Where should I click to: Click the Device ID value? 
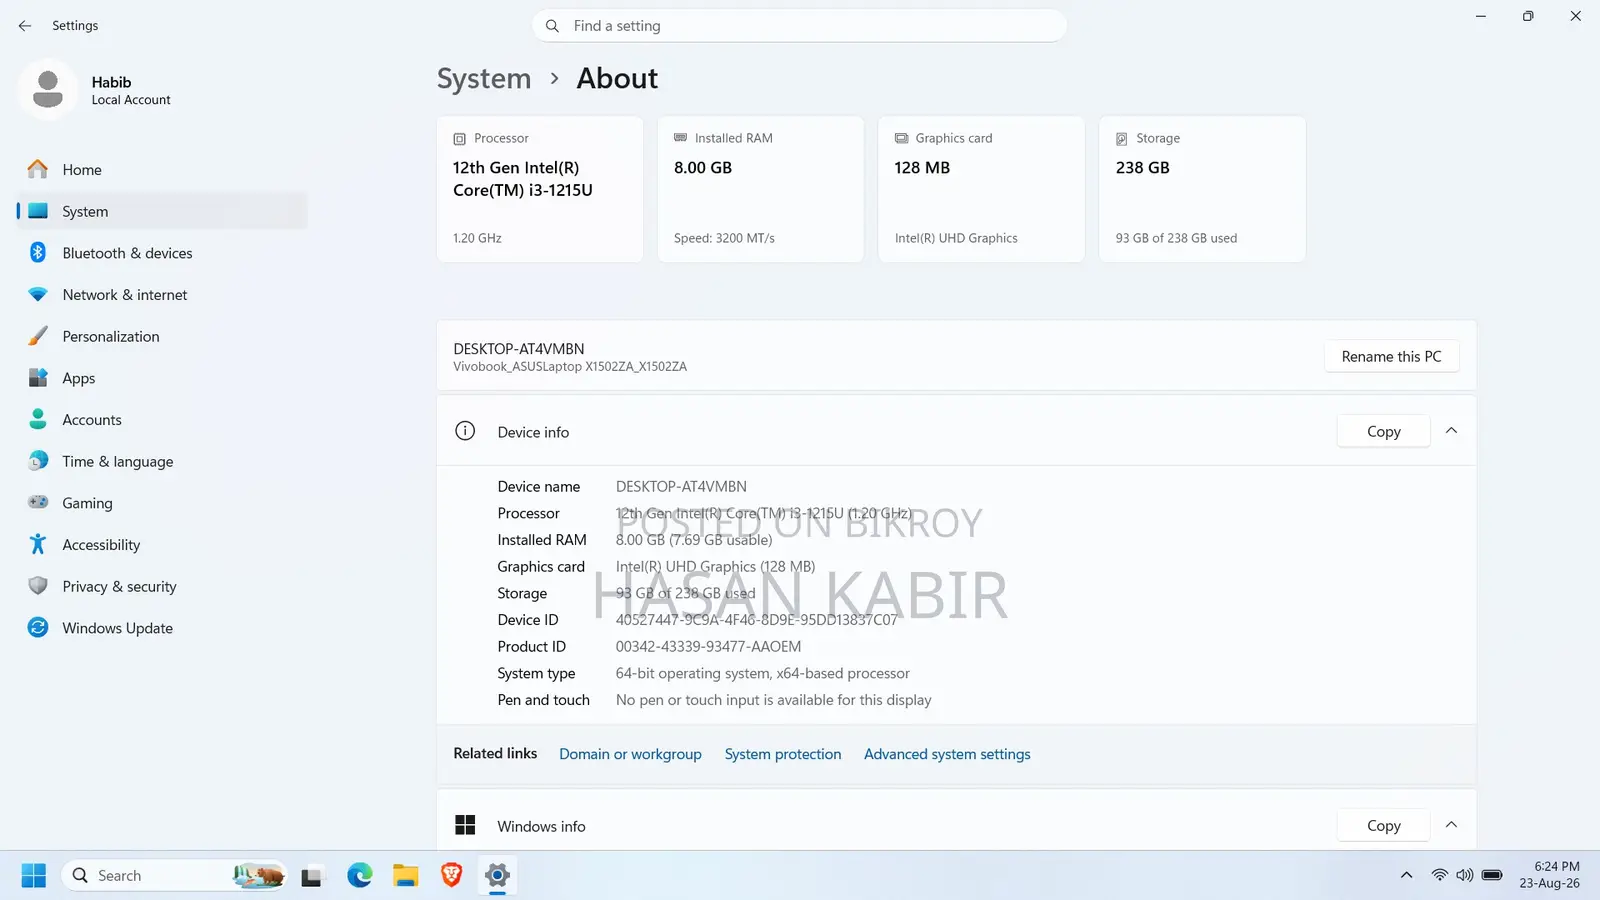757,620
